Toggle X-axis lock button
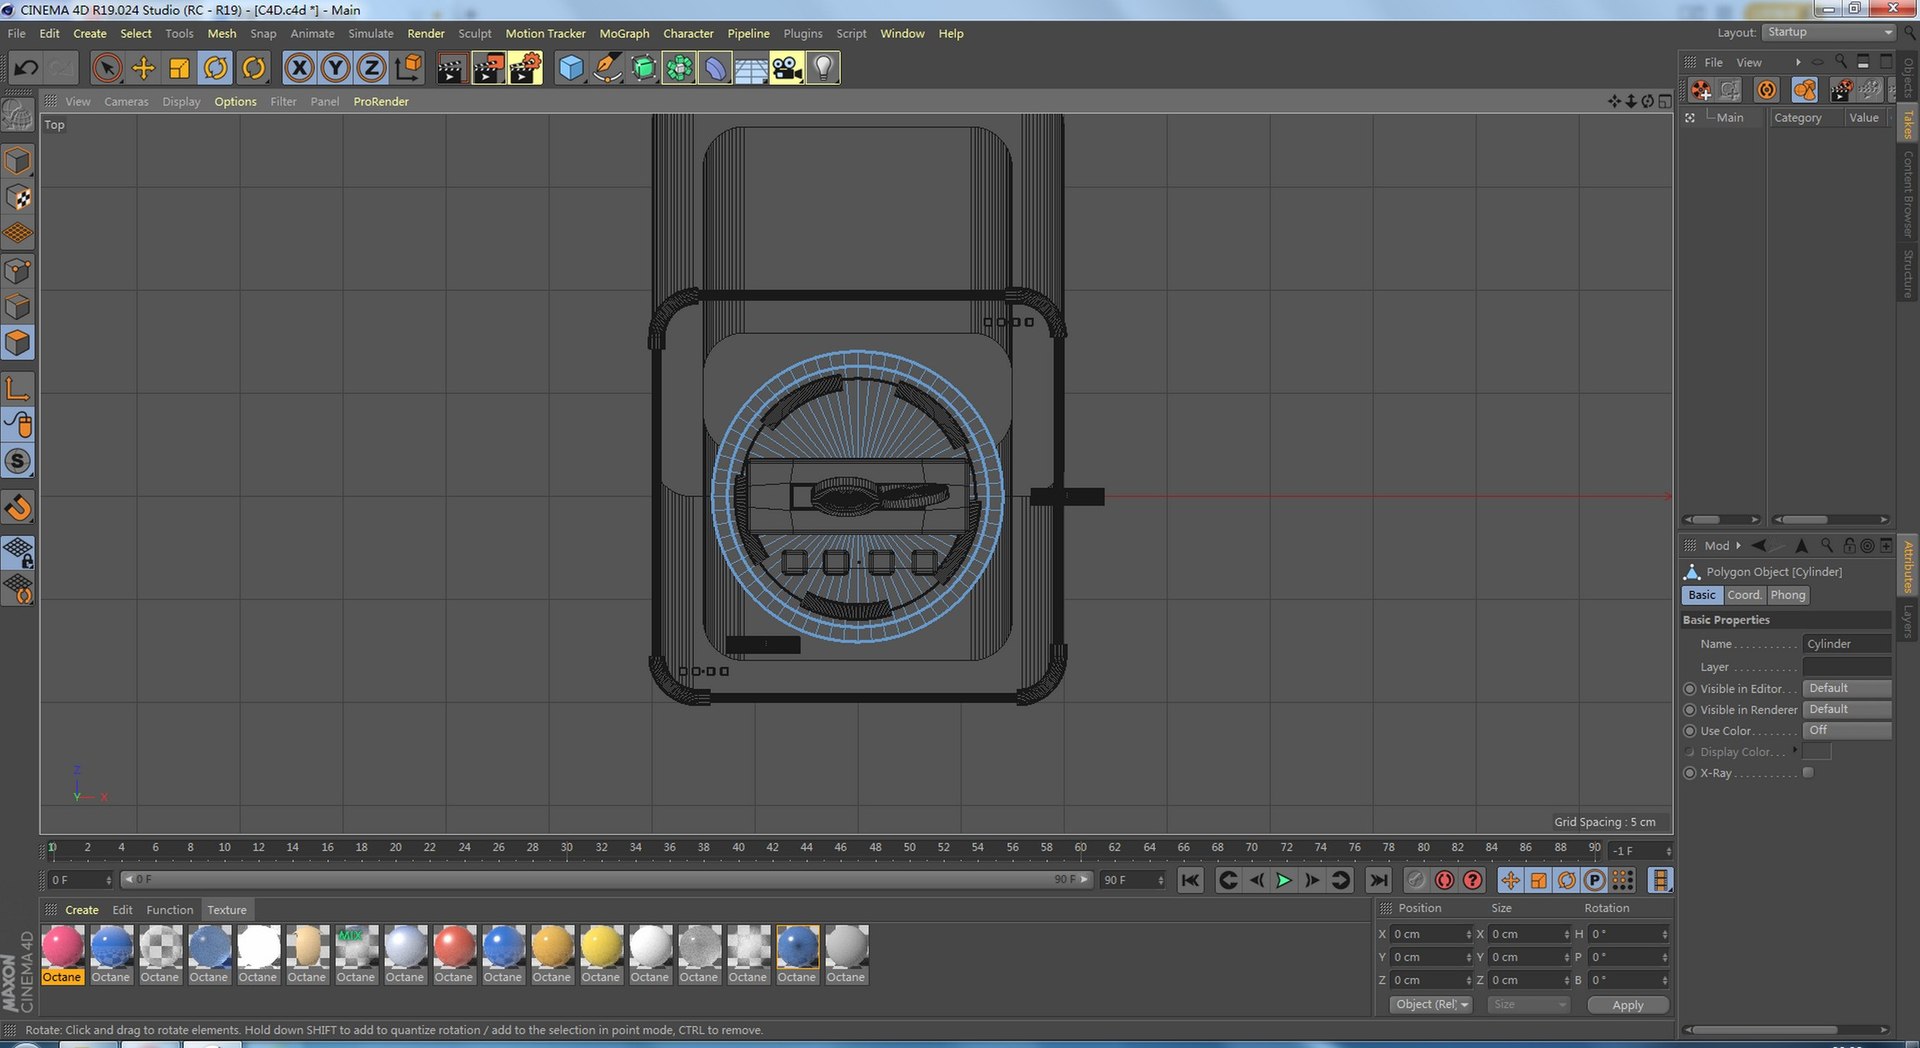The image size is (1920, 1048). 299,68
